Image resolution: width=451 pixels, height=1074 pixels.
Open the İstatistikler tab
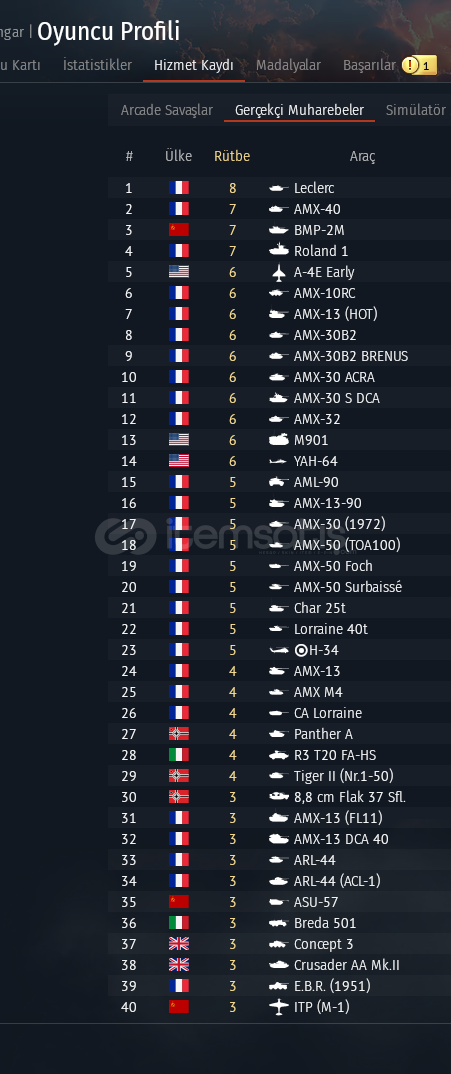(97, 66)
